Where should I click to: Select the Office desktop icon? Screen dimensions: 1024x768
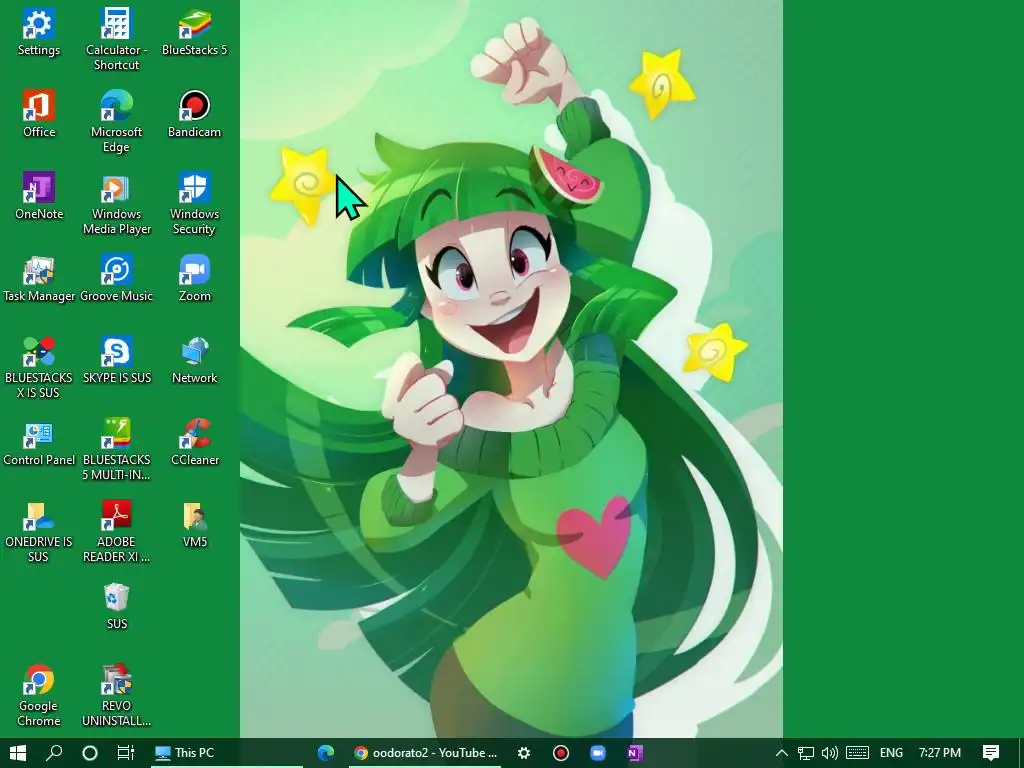pos(39,114)
